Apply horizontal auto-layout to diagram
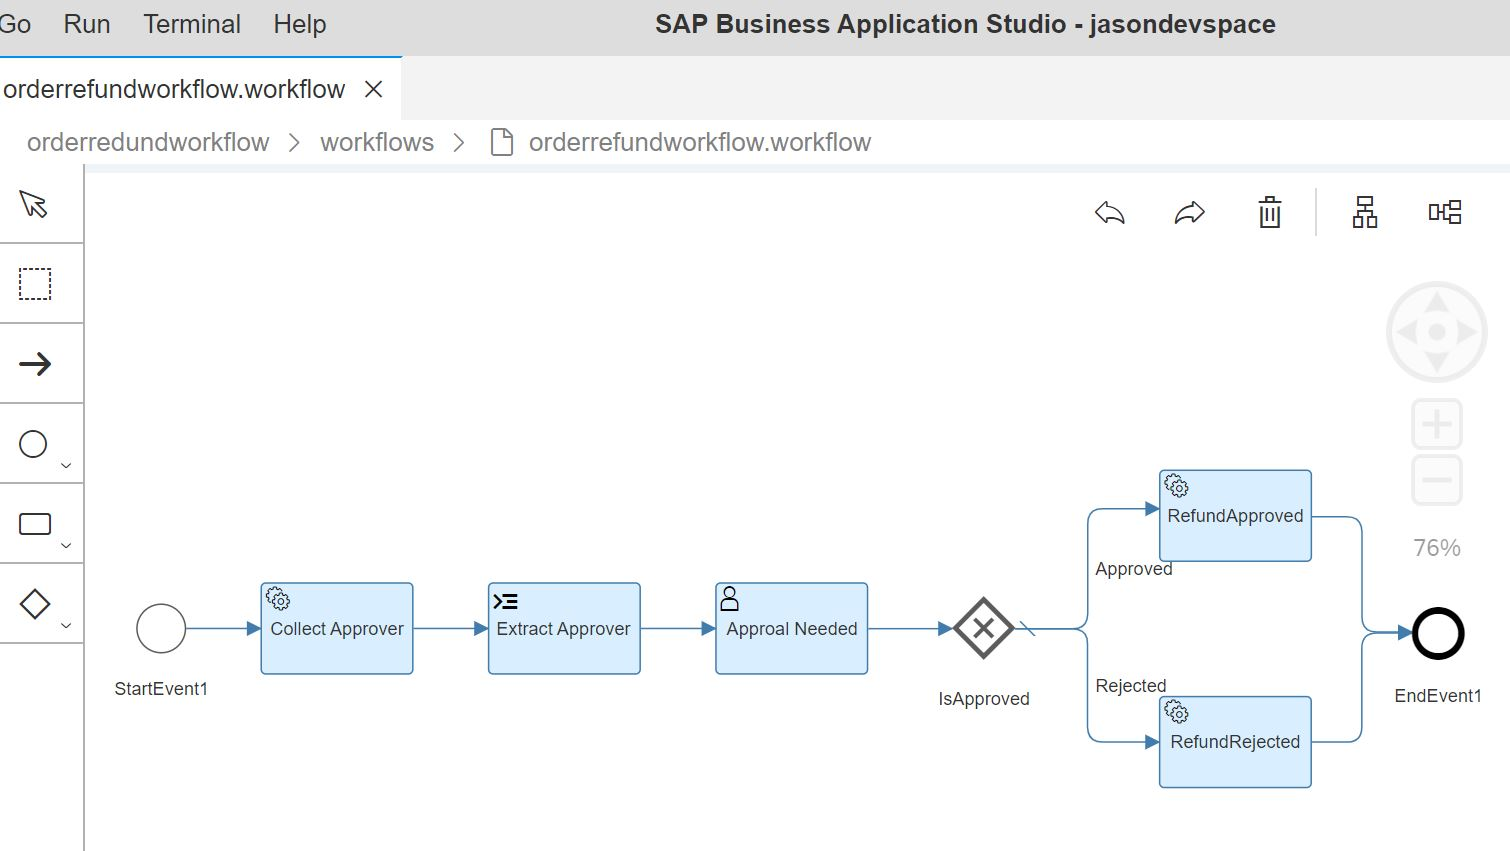The width and height of the screenshot is (1510, 851). pyautogui.click(x=1445, y=212)
